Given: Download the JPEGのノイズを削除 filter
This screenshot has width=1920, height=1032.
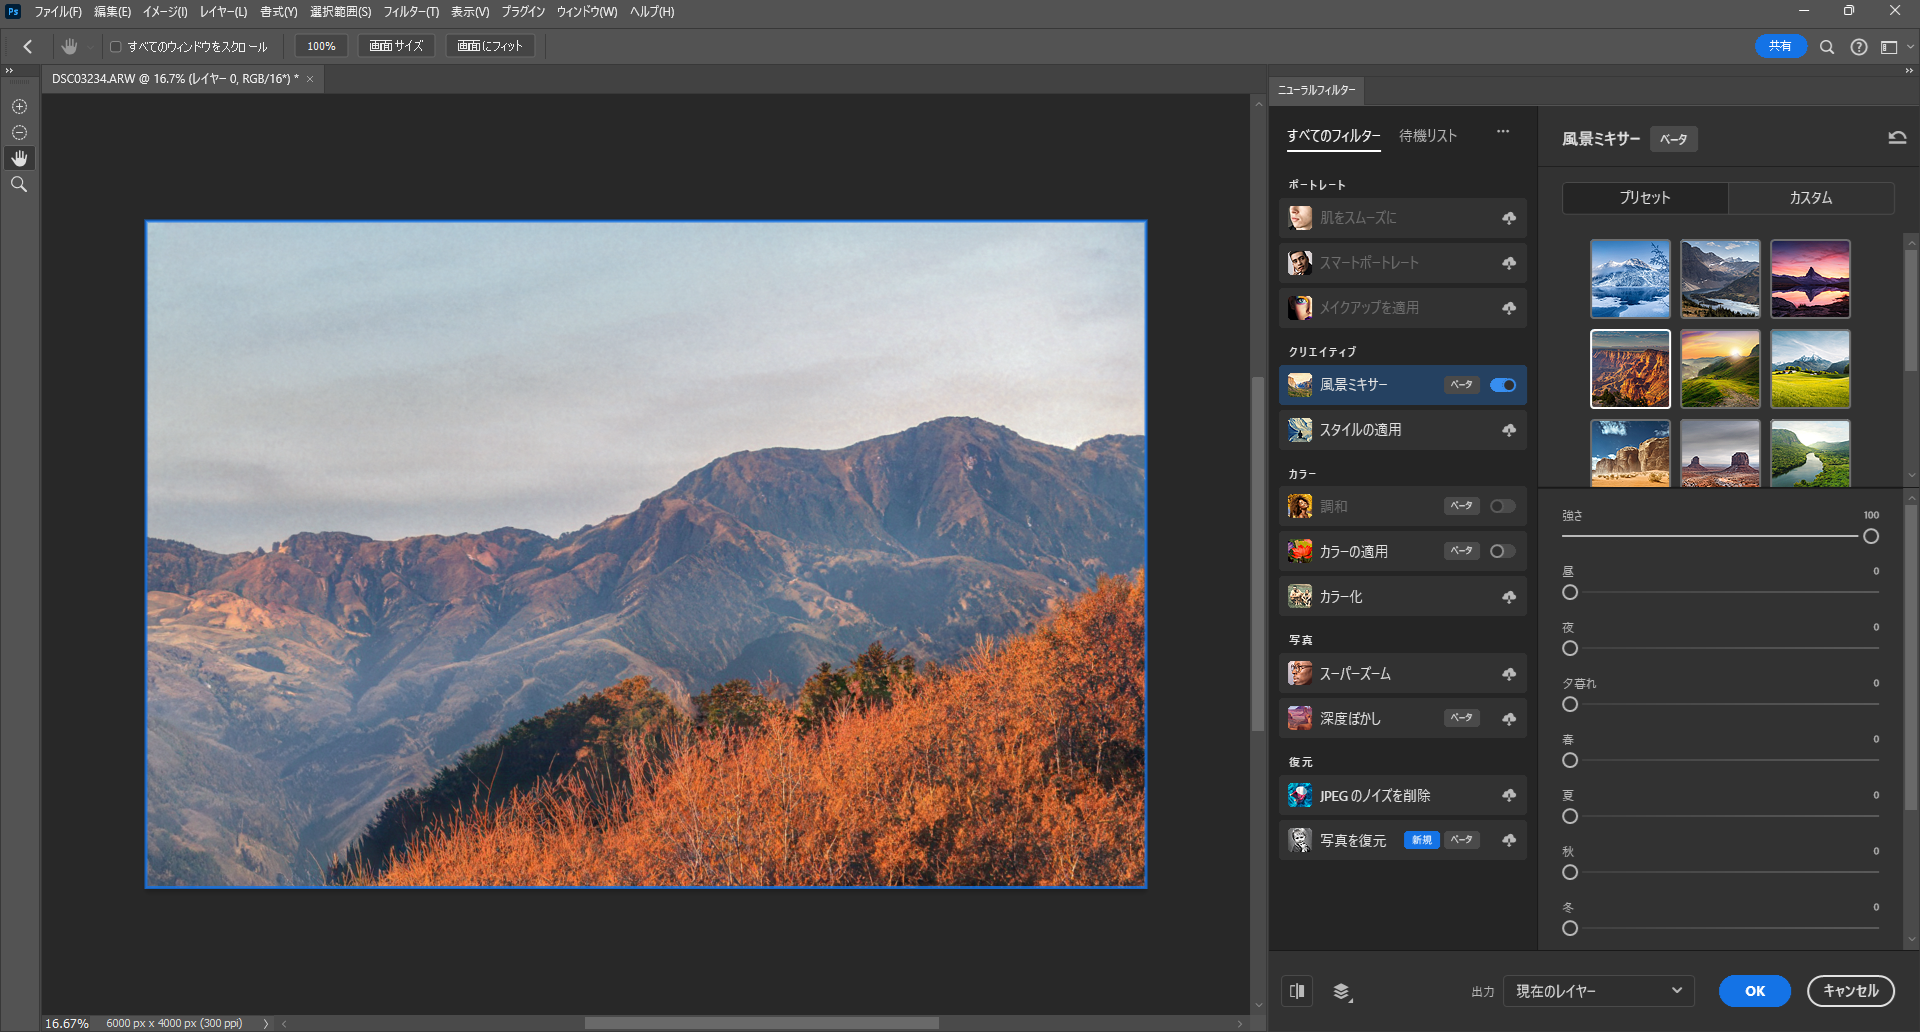Looking at the screenshot, I should (1509, 796).
